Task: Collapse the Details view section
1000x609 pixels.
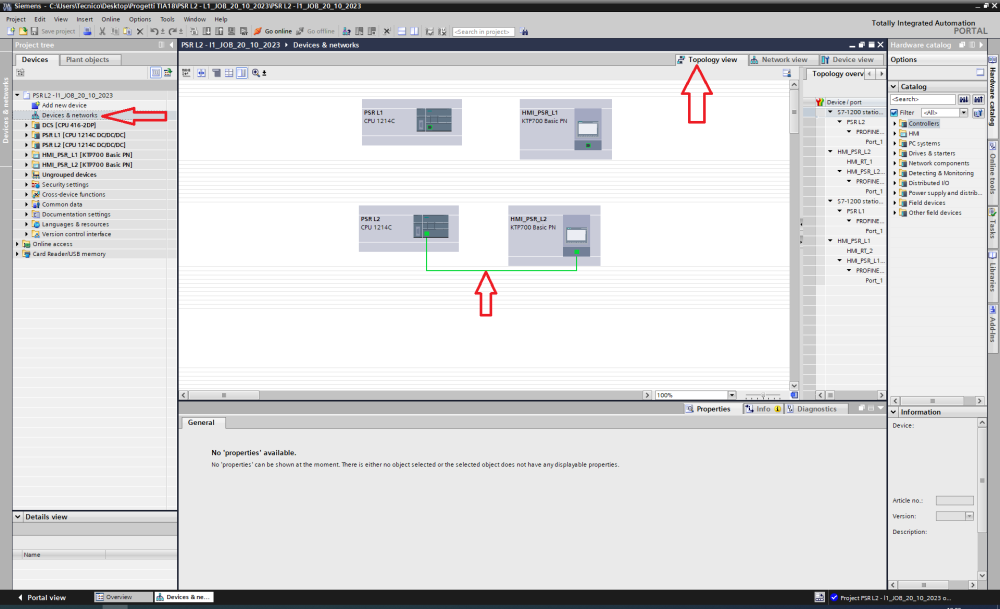Action: pos(18,517)
